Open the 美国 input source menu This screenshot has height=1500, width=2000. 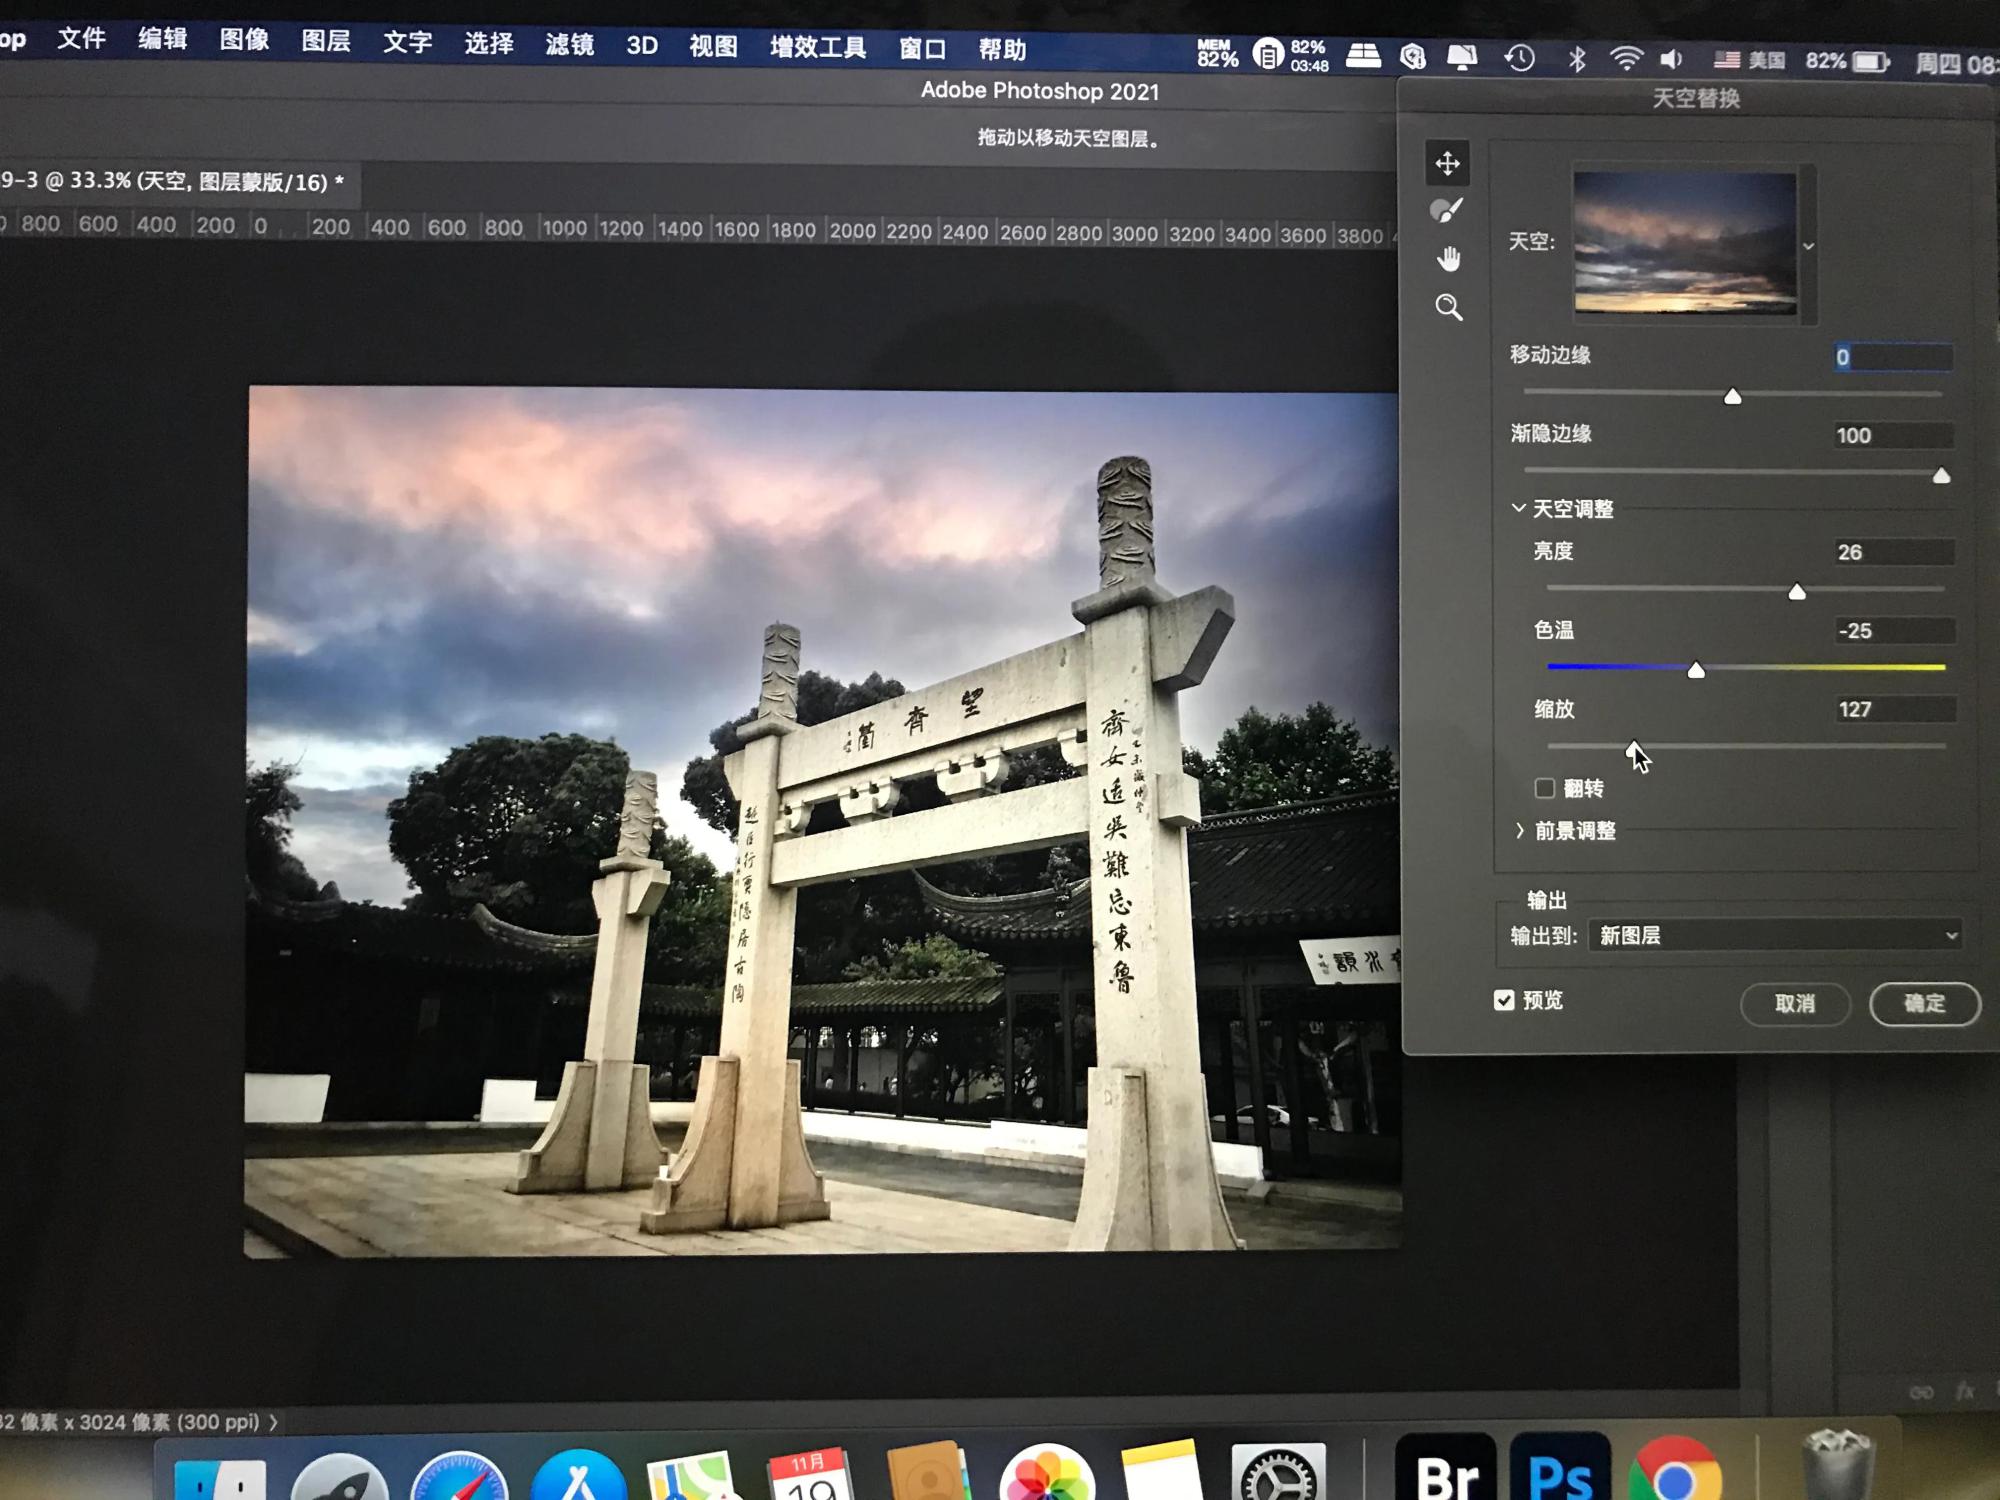click(x=1749, y=60)
